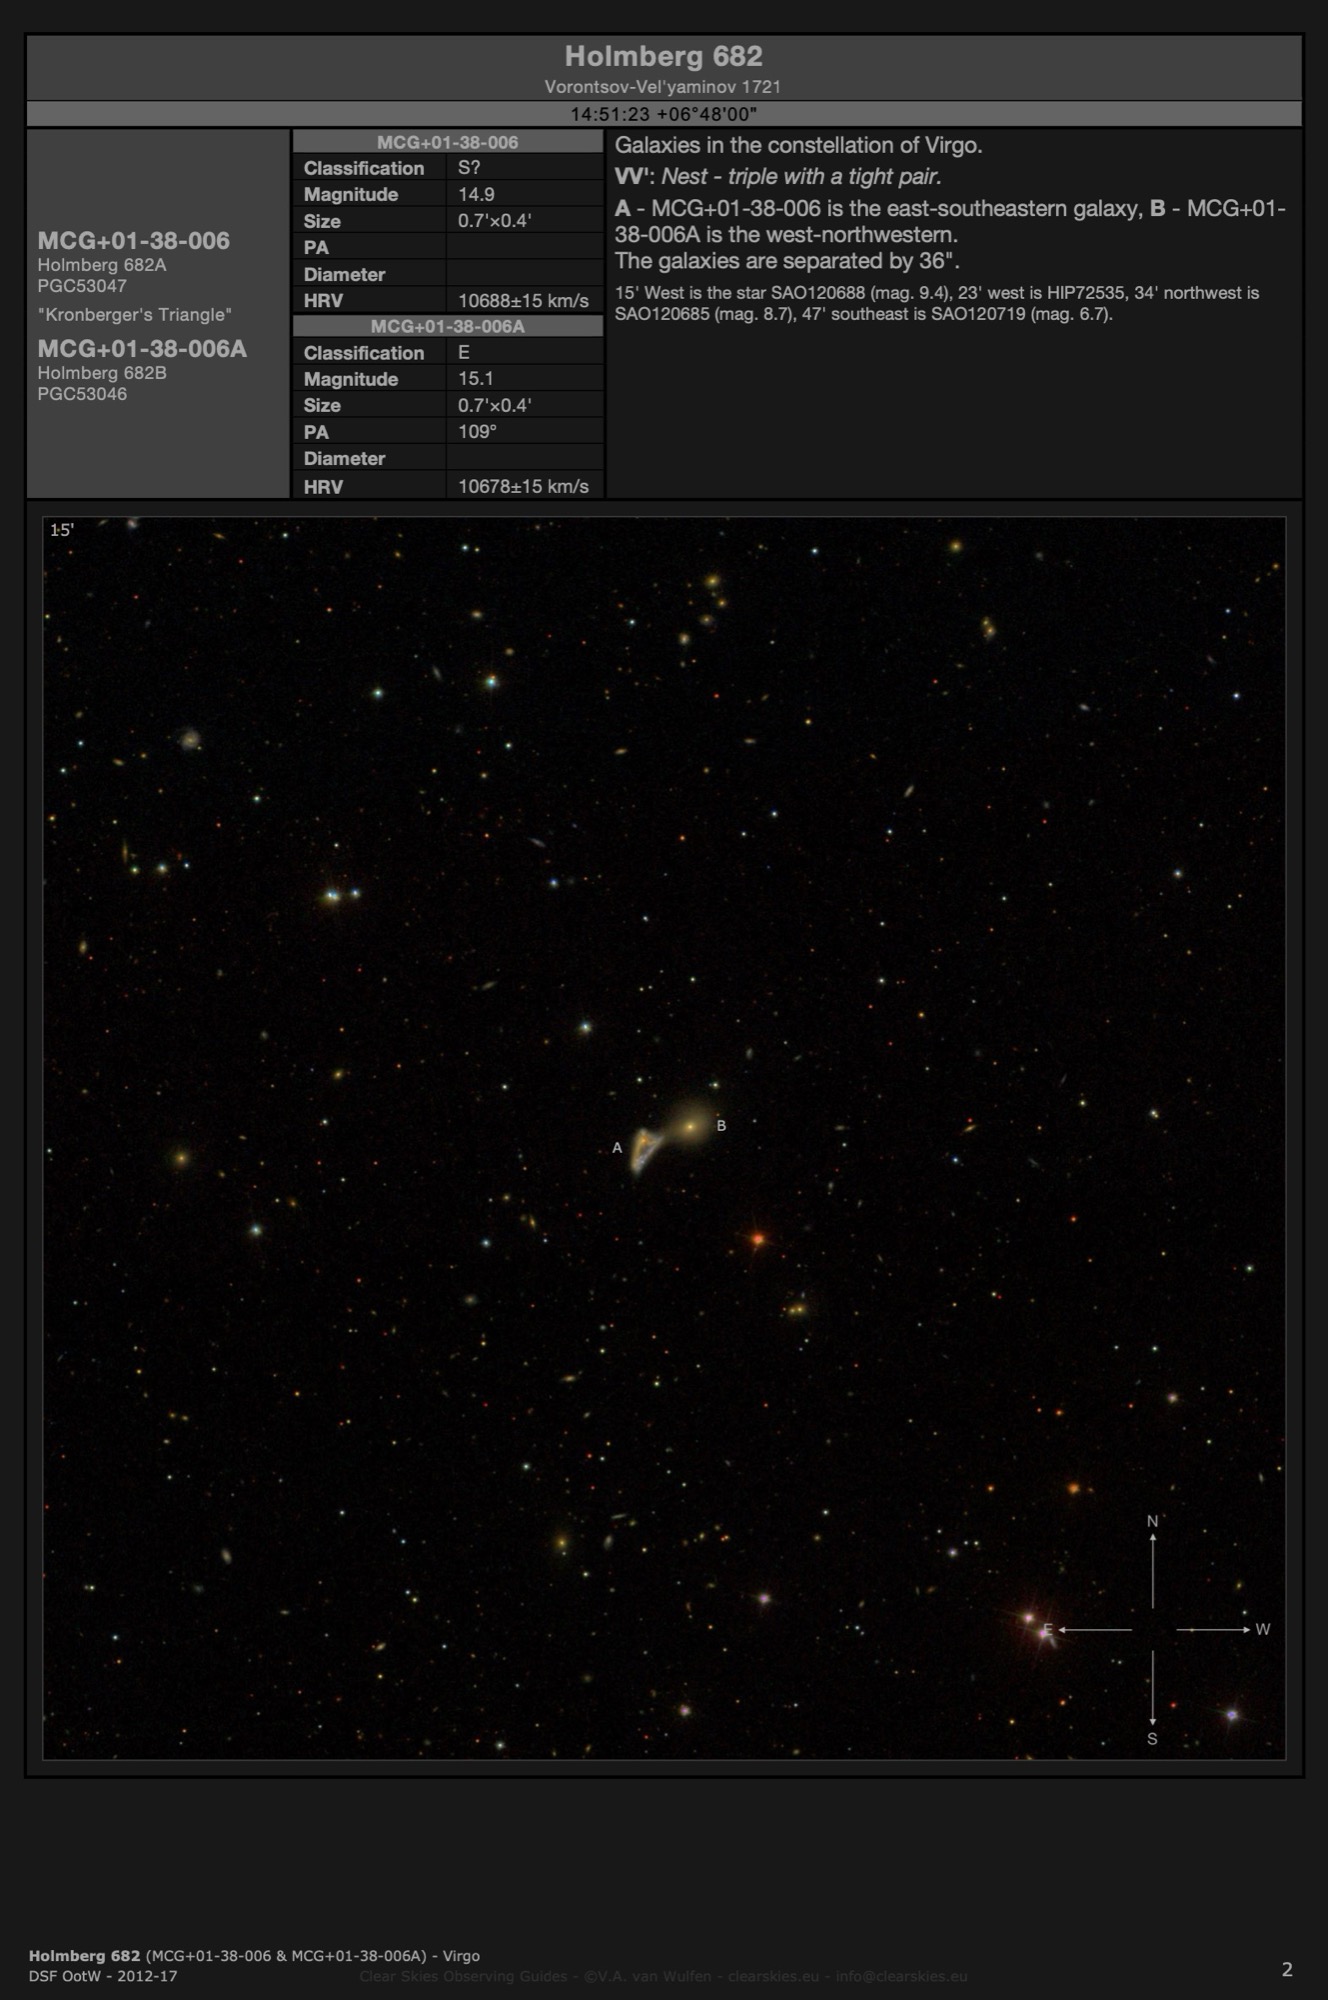Screen dimensions: 1328x2000
Task: Click the PA value 109°
Action: tap(477, 432)
